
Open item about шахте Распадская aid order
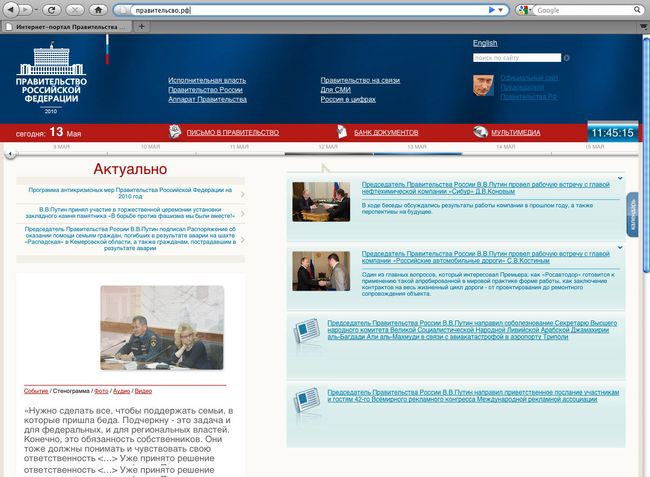[130, 239]
